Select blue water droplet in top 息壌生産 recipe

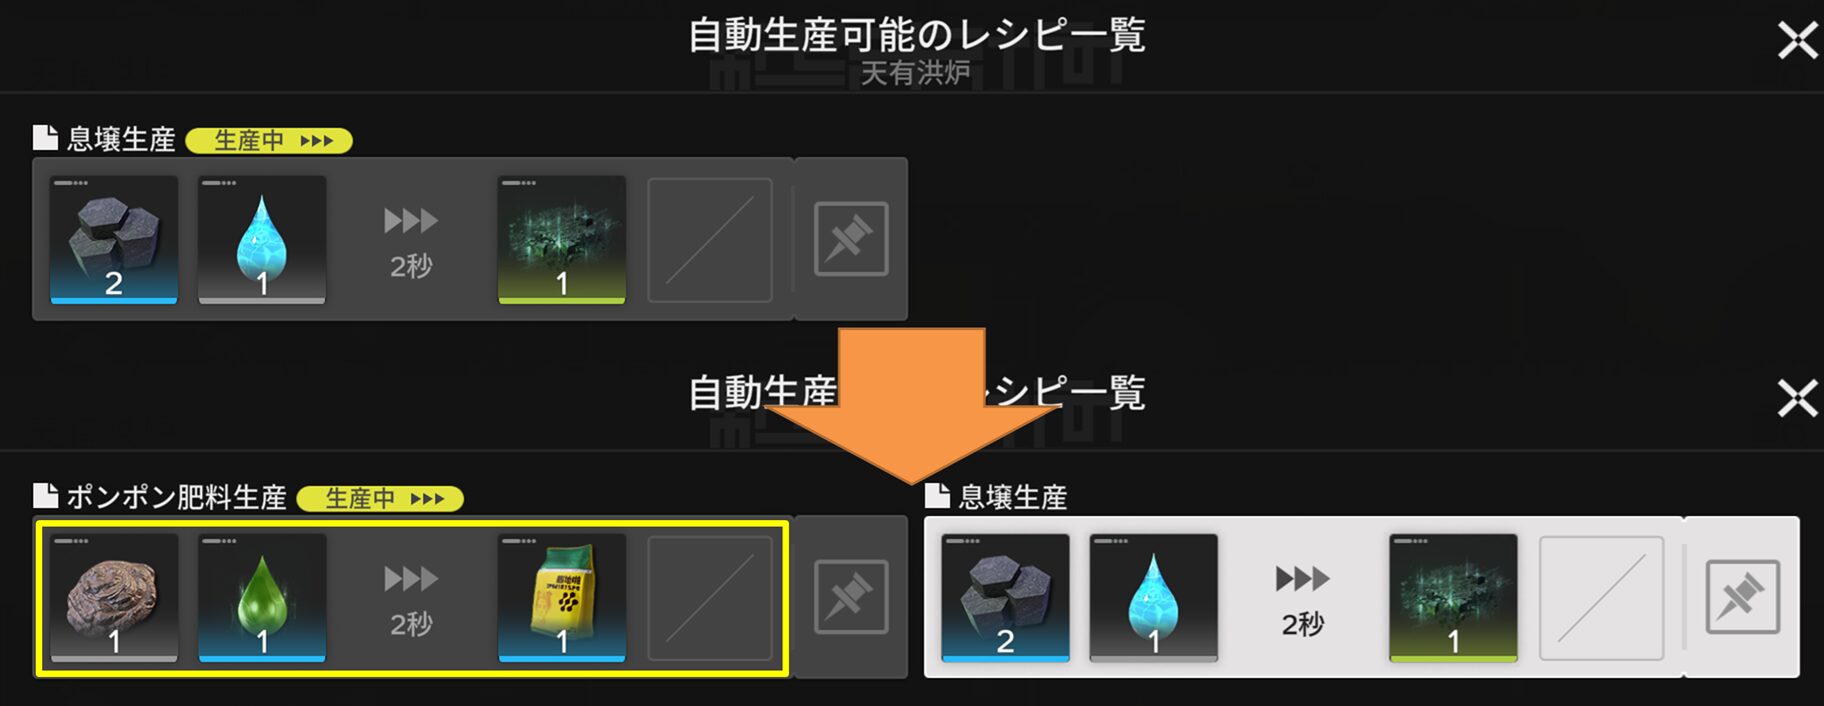coord(262,240)
